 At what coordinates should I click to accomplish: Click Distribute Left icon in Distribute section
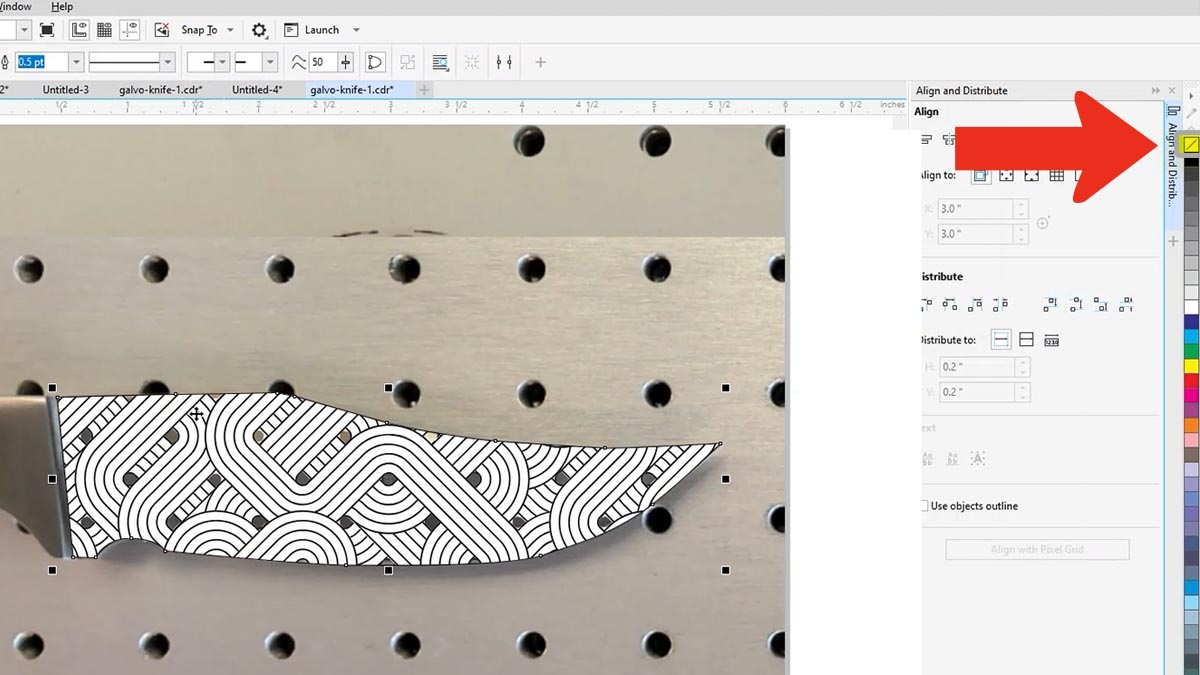pyautogui.click(x=926, y=304)
